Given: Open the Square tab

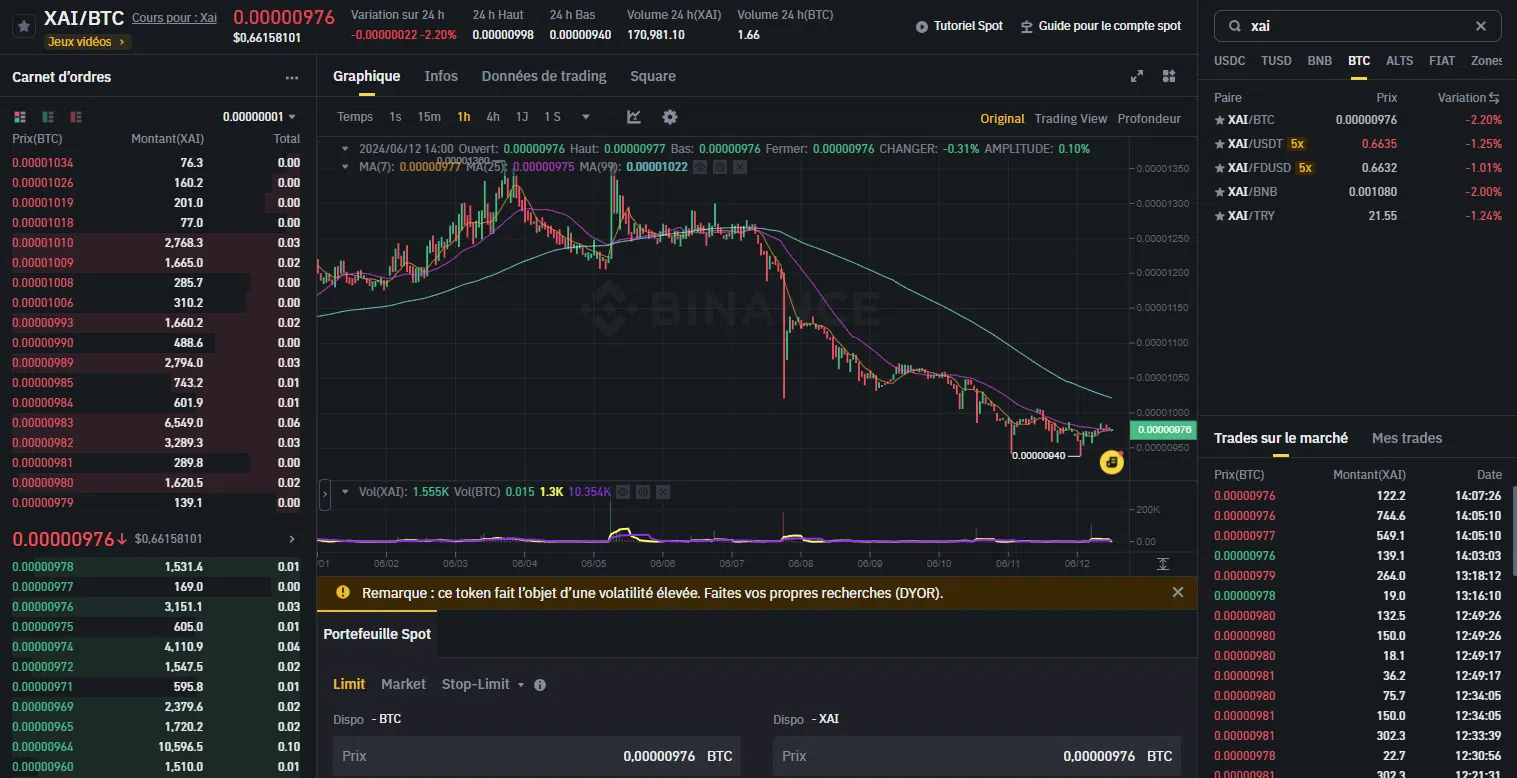Looking at the screenshot, I should pos(653,76).
